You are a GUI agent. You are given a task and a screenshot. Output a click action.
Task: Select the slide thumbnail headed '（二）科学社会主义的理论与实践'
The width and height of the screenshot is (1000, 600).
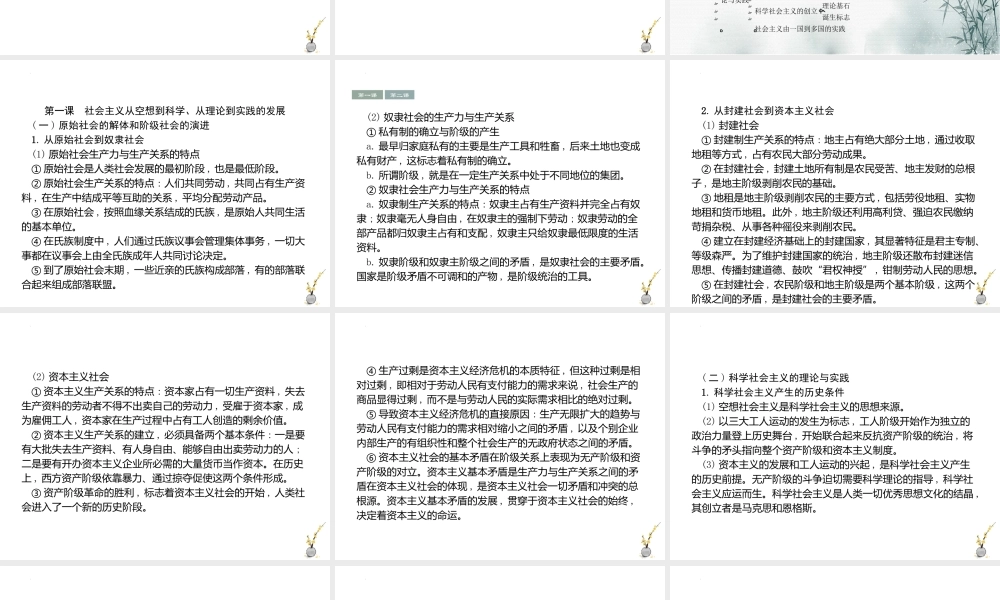(835, 436)
